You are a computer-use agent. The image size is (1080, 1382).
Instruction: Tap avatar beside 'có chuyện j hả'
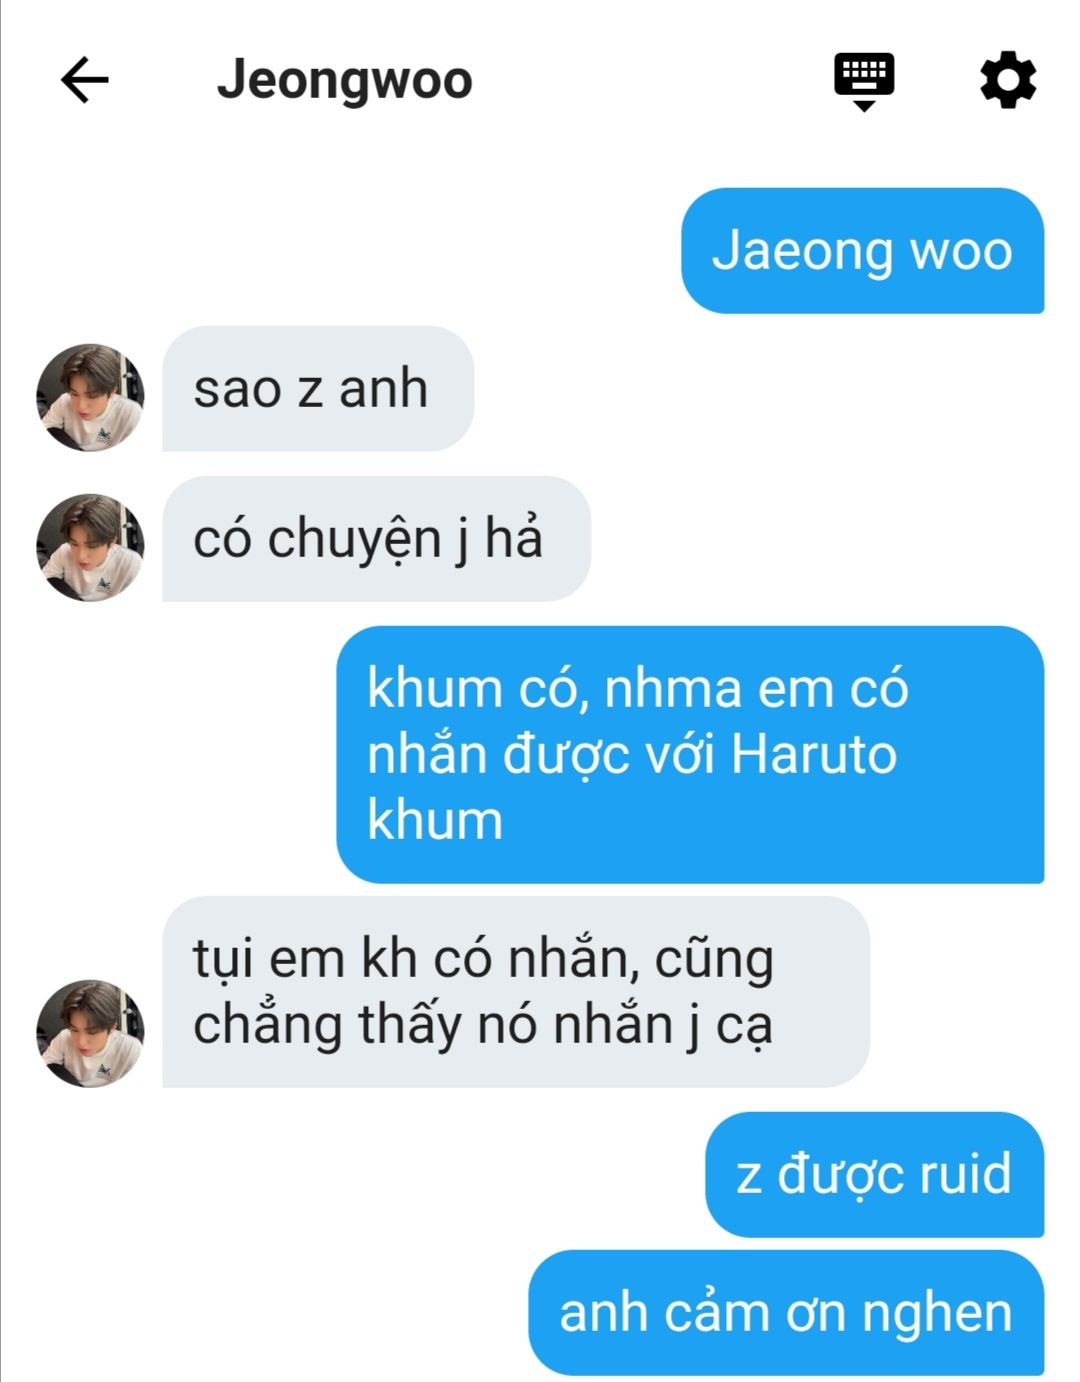click(90, 547)
